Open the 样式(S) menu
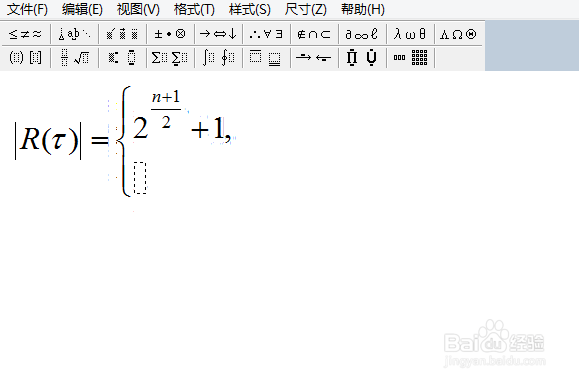Viewport: 579px width, 382px height. pos(250,9)
